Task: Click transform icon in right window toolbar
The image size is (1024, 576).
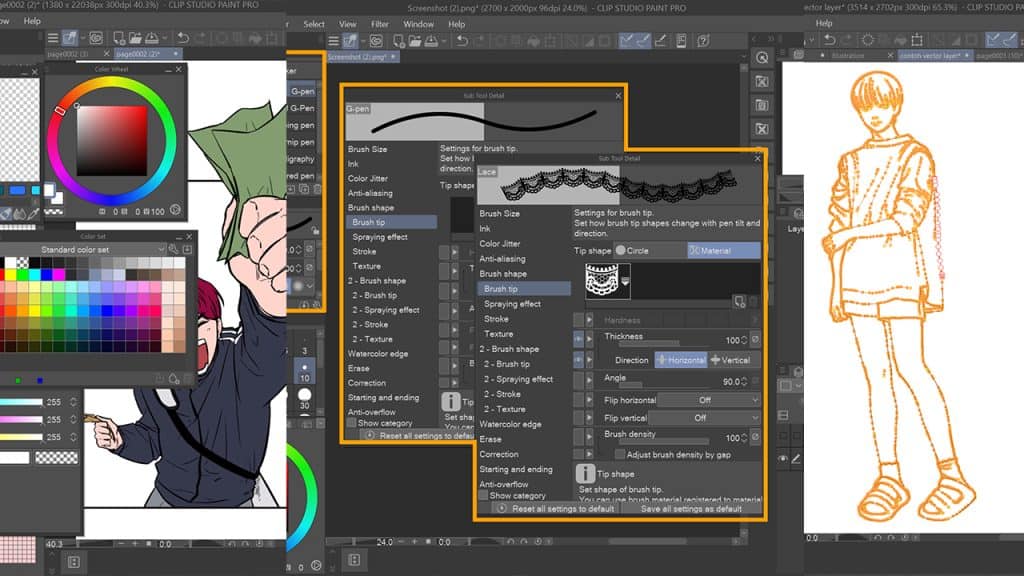Action: 917,40
